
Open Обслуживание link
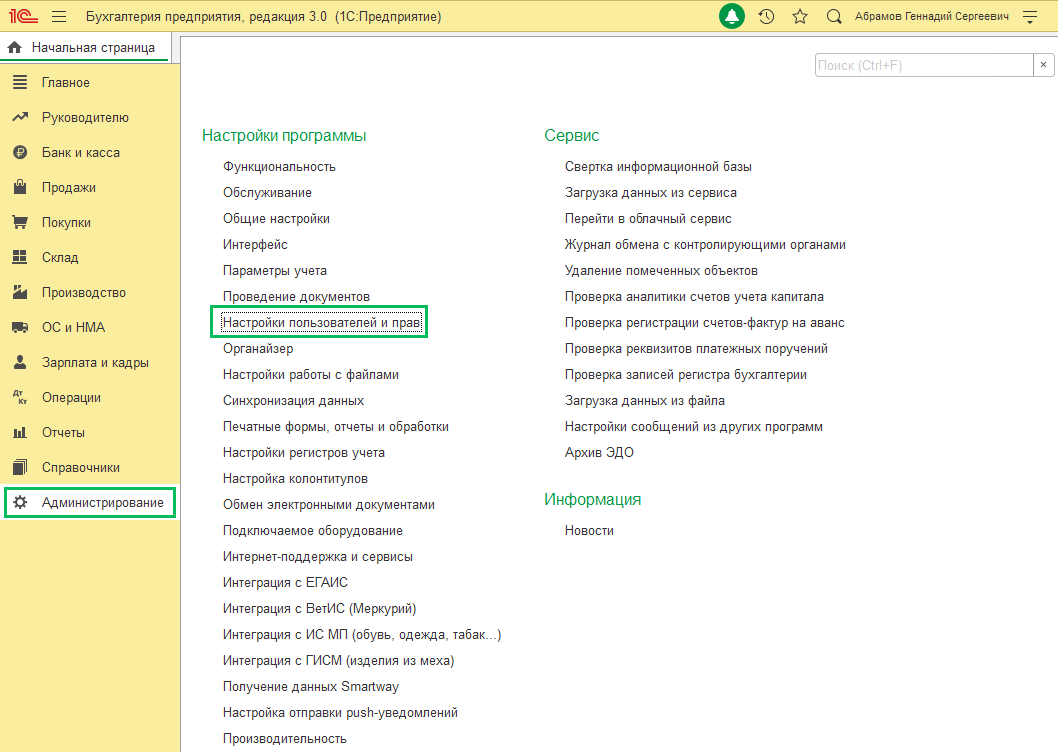tap(267, 192)
